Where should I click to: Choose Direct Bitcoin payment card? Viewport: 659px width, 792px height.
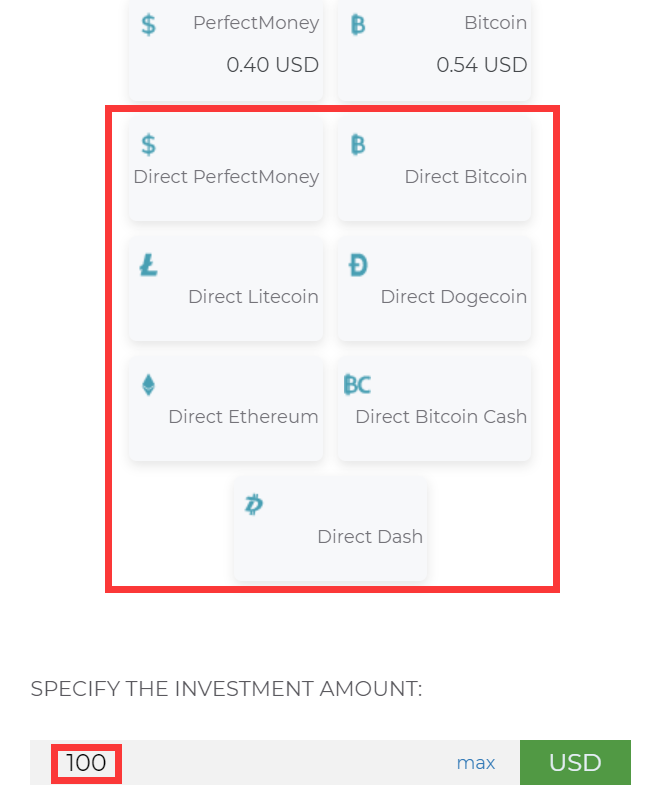click(x=434, y=169)
